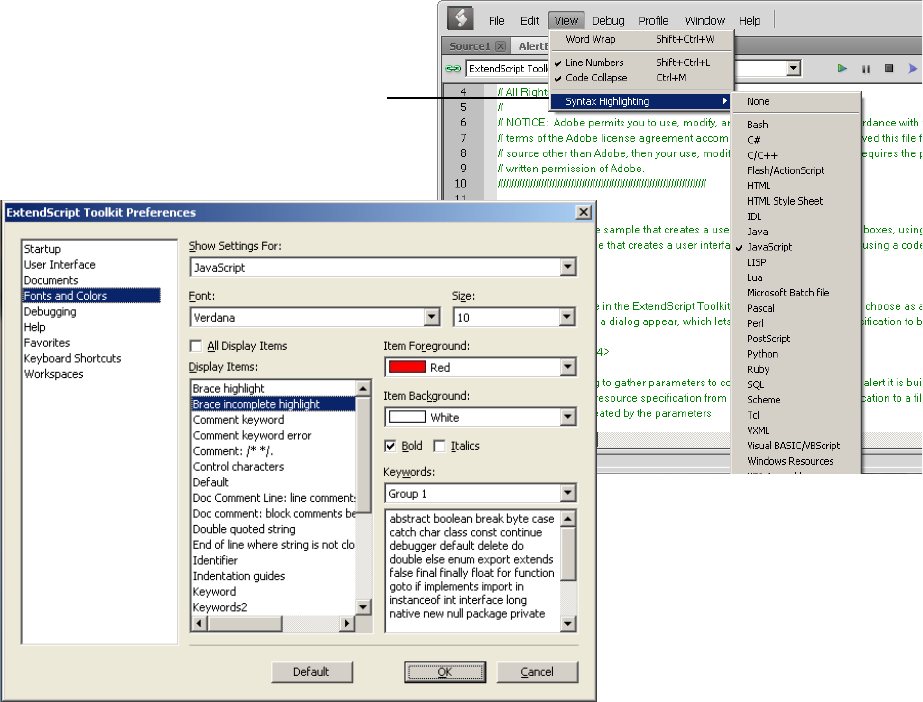The width and height of the screenshot is (923, 702).
Task: Open the Edit menu
Action: pyautogui.click(x=529, y=21)
